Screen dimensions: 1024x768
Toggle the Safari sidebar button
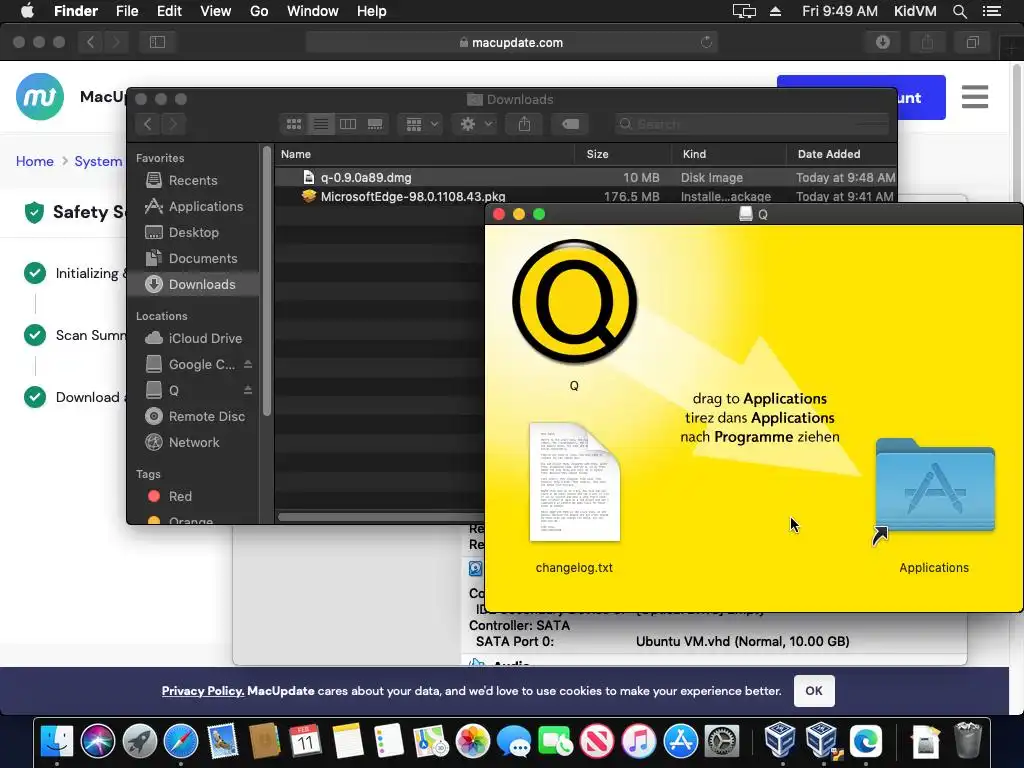click(157, 42)
